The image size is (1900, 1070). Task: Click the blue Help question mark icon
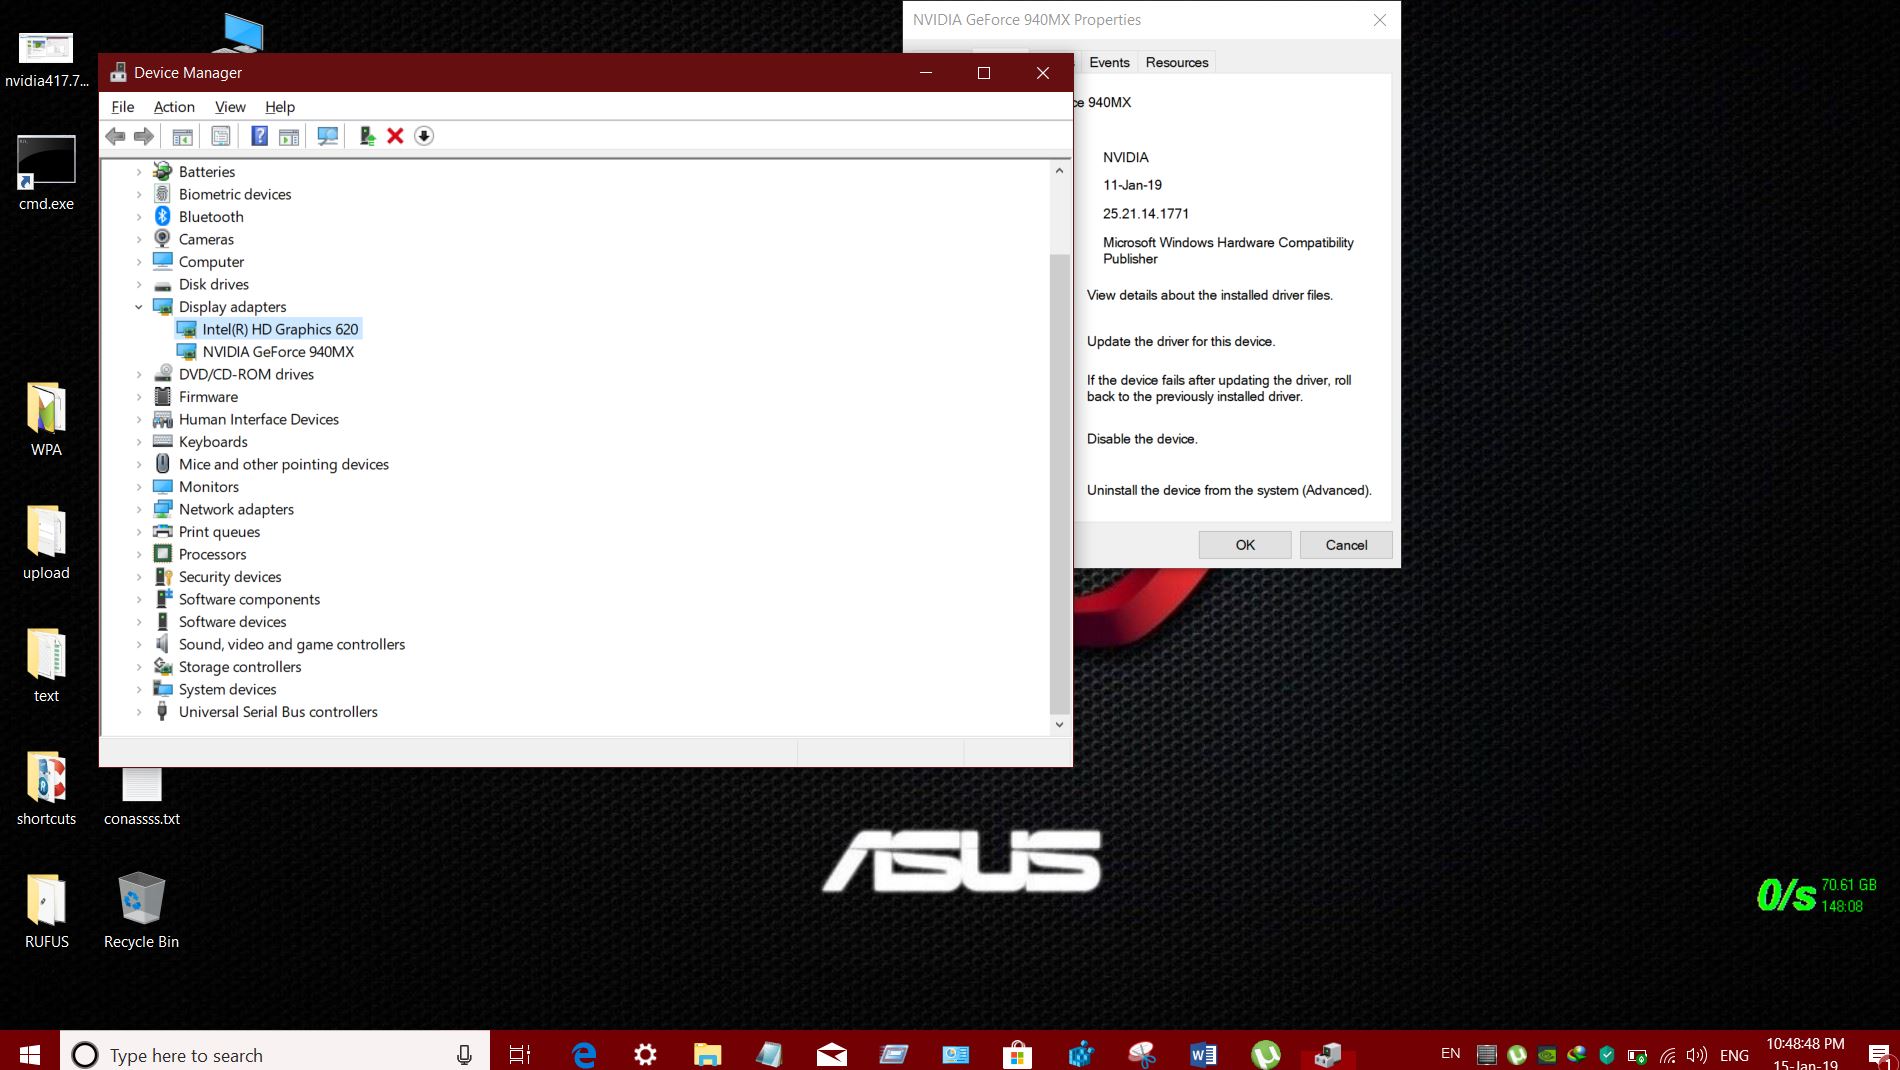pyautogui.click(x=259, y=136)
